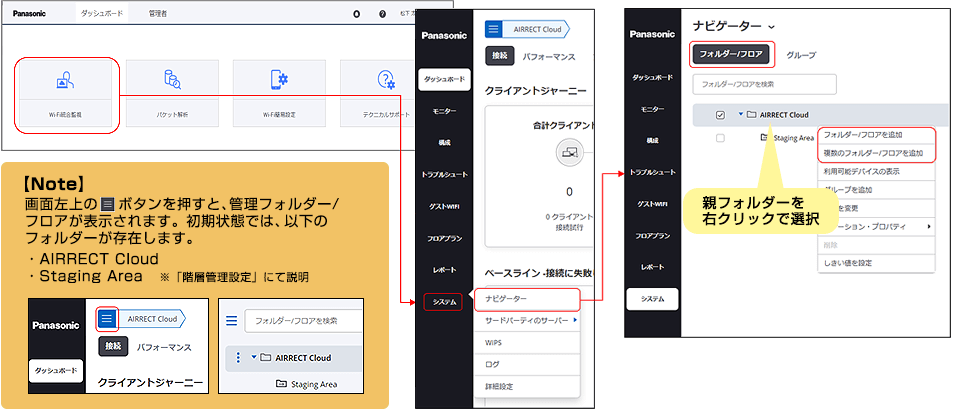
Task: Click フロアプラン in the middle panel sidebar
Action: pos(444,238)
